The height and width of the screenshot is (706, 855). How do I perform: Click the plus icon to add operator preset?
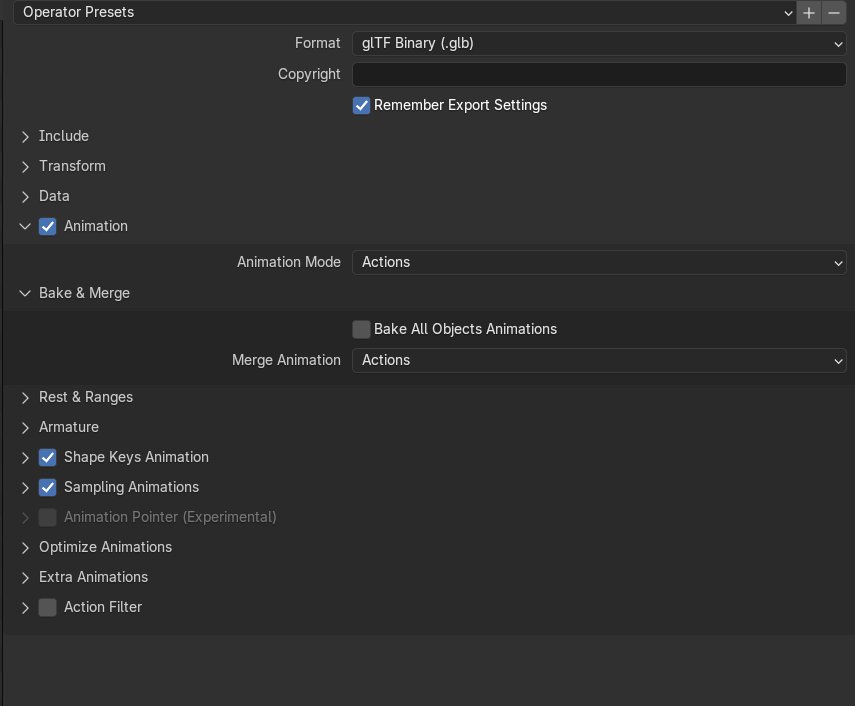(x=809, y=12)
